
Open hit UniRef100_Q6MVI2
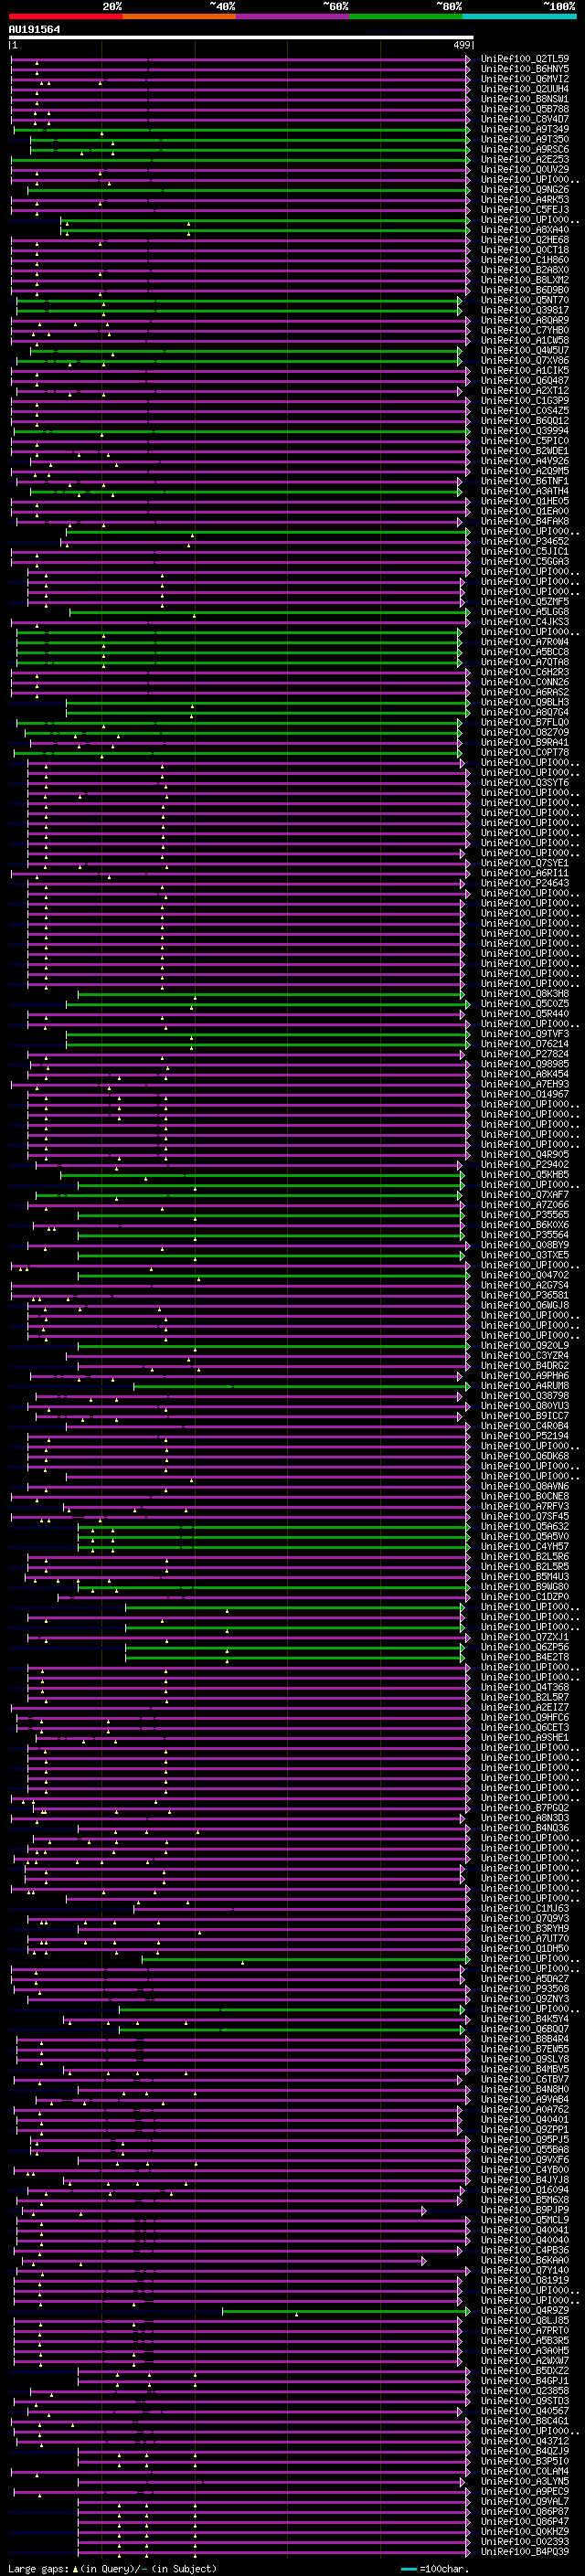click(x=525, y=79)
